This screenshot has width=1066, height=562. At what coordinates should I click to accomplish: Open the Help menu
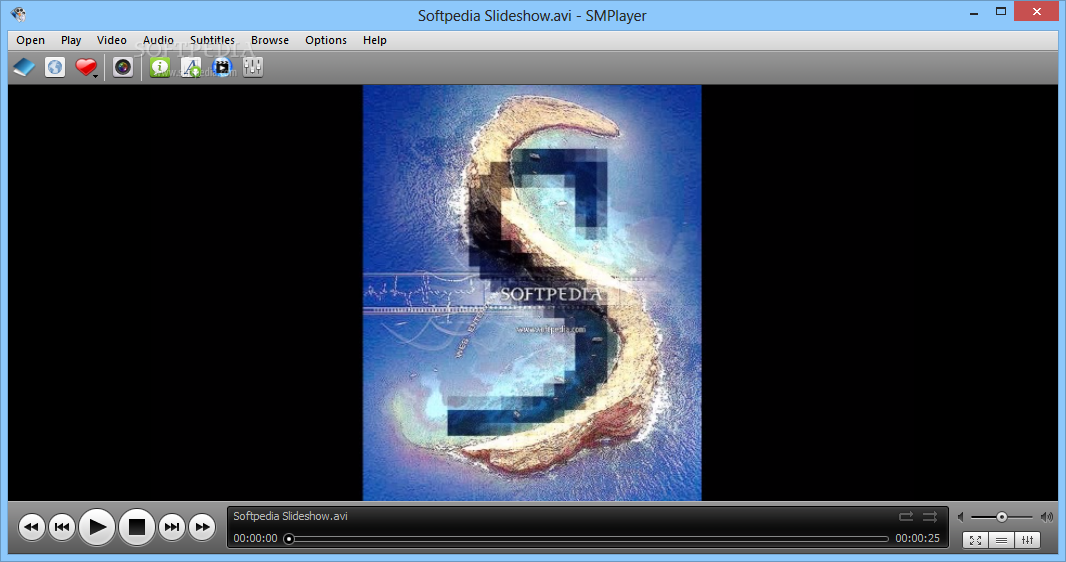pos(375,40)
